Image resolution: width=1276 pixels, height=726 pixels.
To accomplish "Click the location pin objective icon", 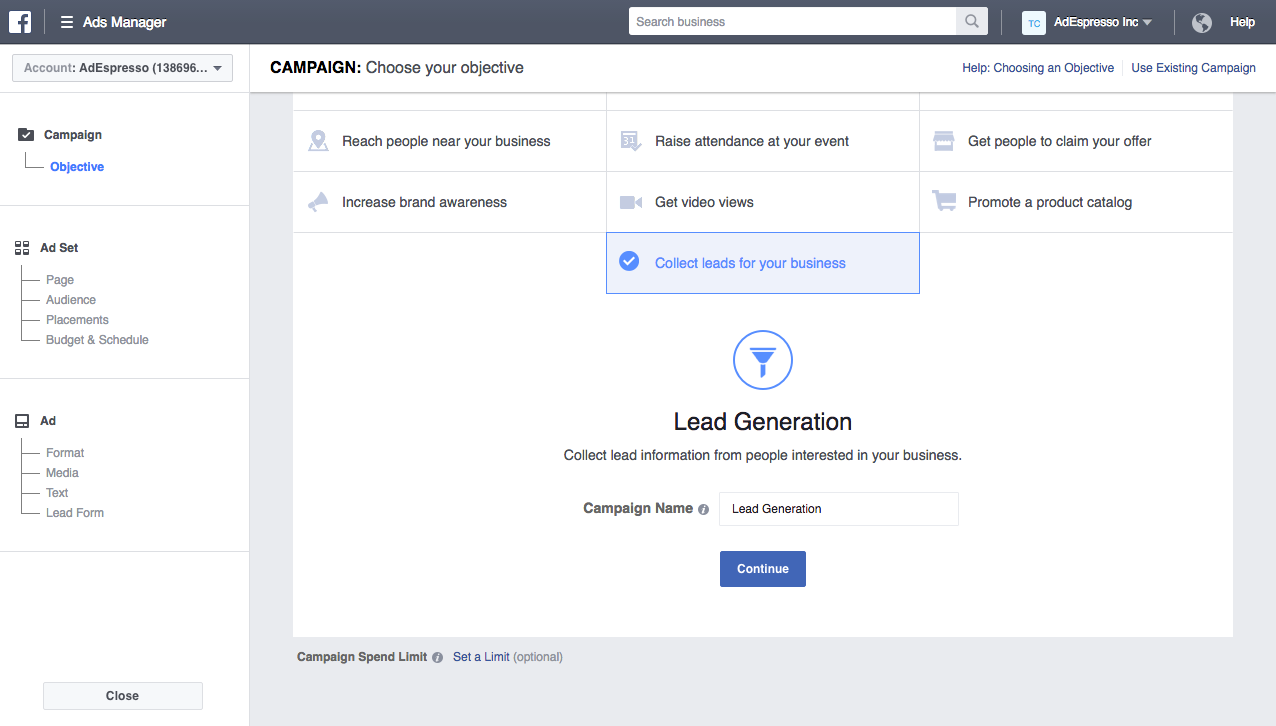I will click(x=318, y=141).
